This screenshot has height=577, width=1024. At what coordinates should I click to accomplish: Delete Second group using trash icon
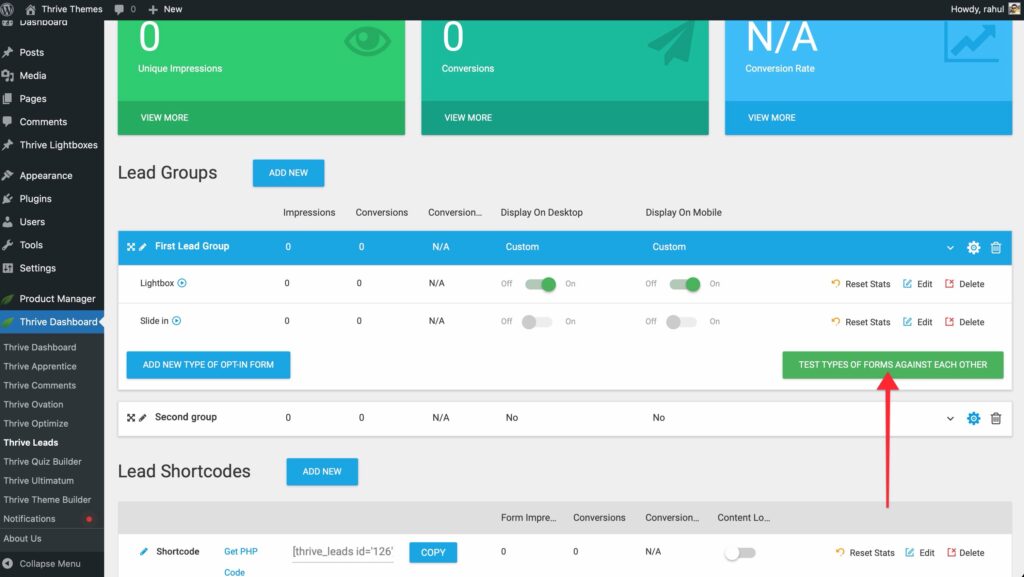(995, 418)
